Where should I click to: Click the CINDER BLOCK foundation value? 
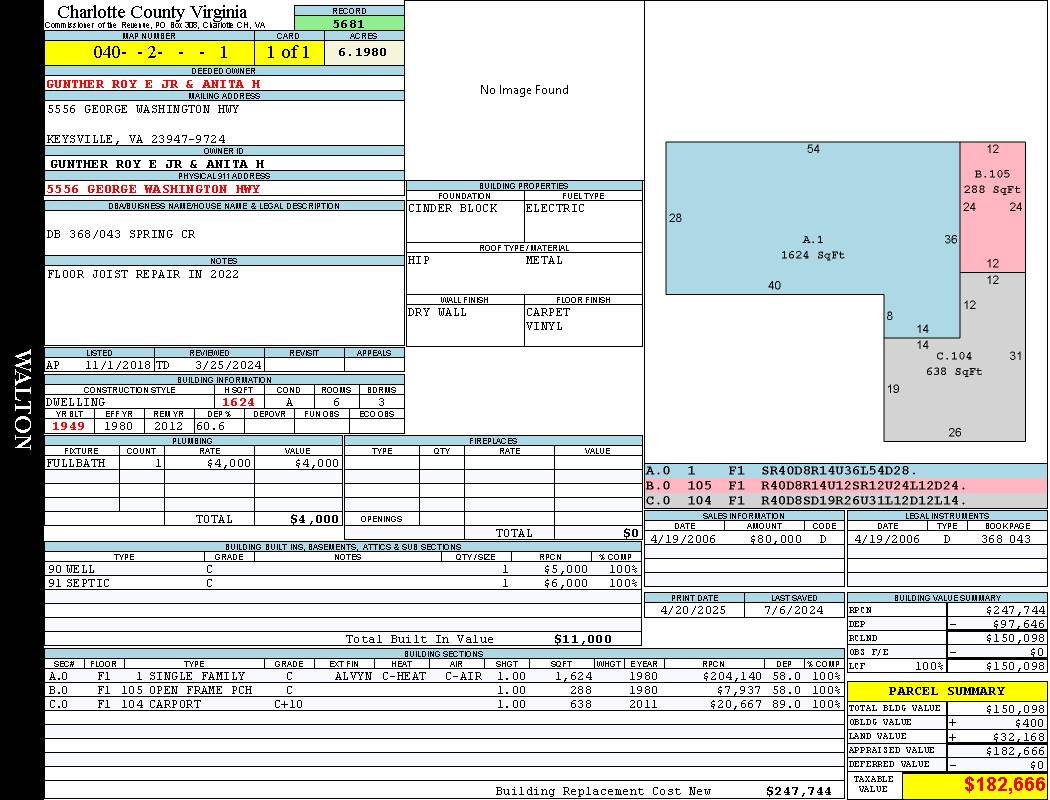point(452,209)
